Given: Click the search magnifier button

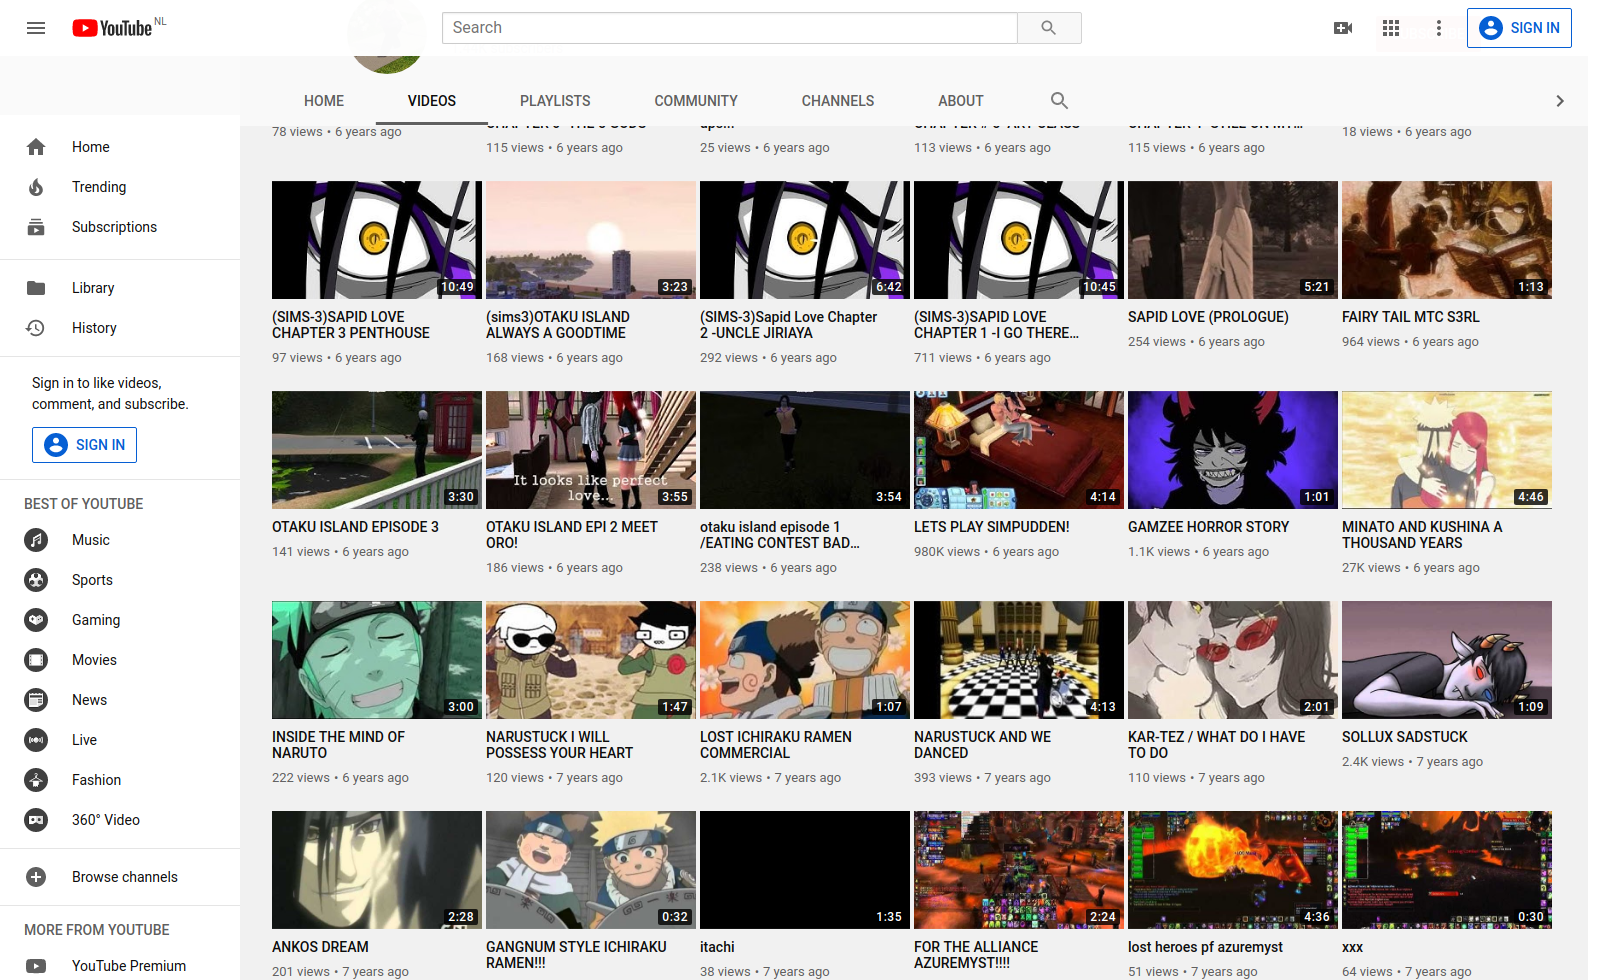Looking at the screenshot, I should [1049, 28].
